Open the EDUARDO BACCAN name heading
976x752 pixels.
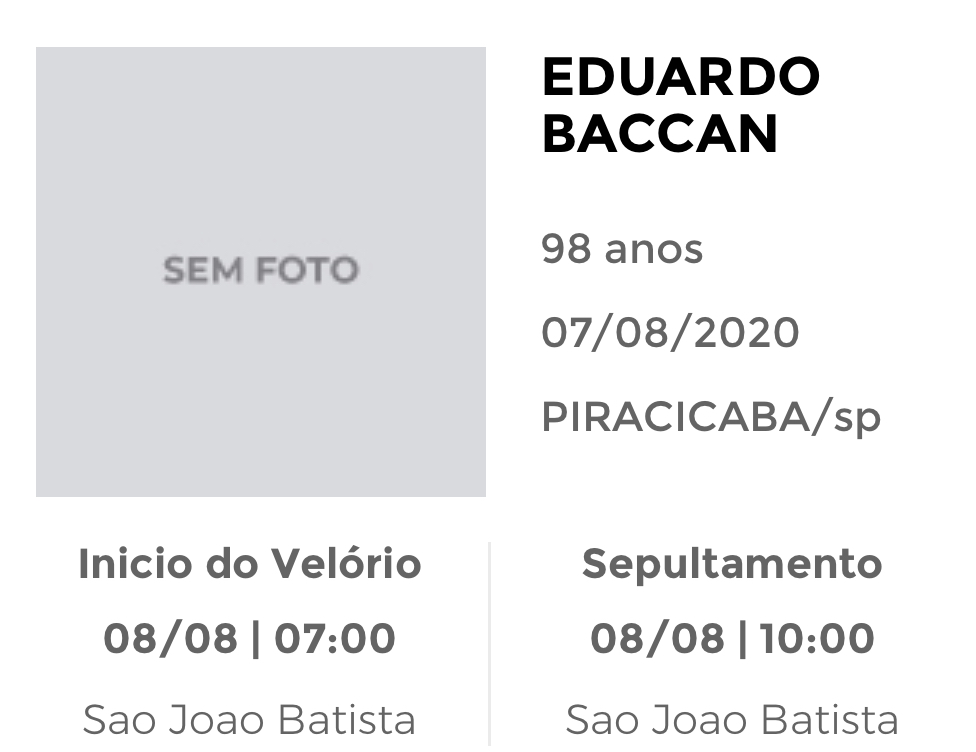(681, 105)
